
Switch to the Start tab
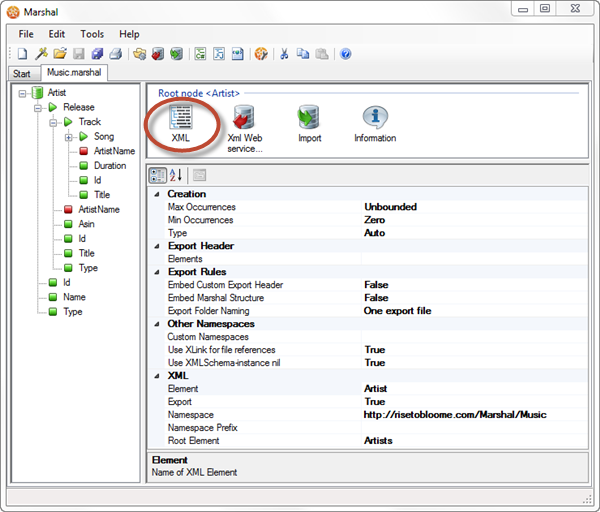coord(22,73)
